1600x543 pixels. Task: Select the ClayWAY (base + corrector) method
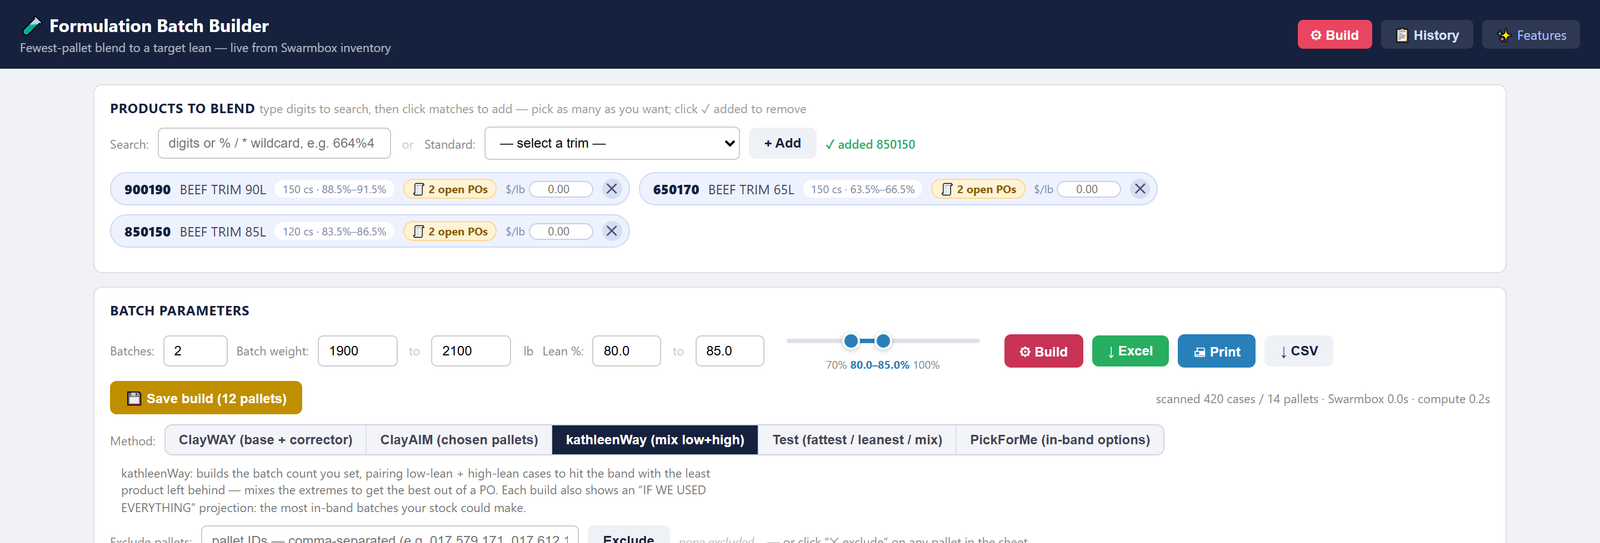265,440
